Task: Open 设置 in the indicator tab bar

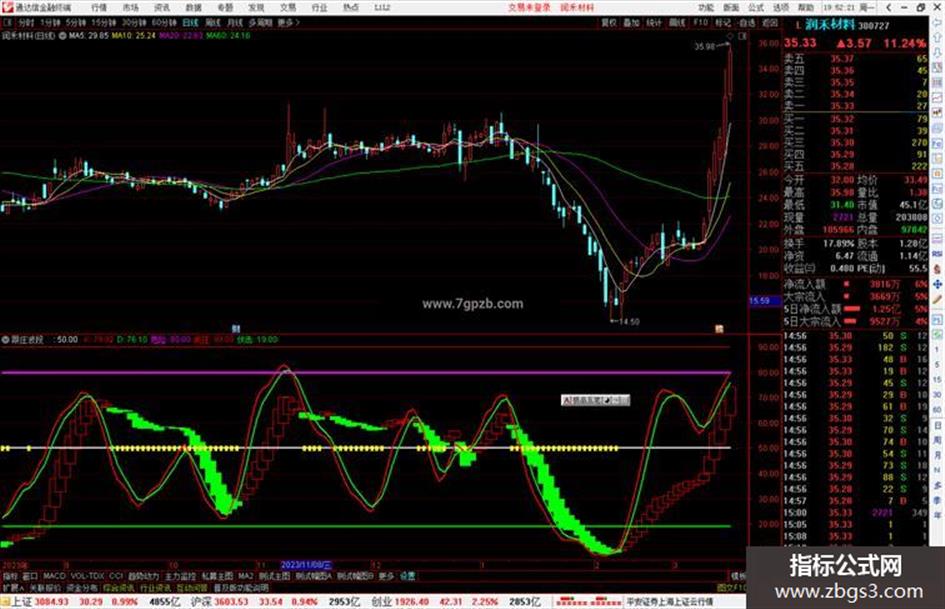Action: [408, 576]
